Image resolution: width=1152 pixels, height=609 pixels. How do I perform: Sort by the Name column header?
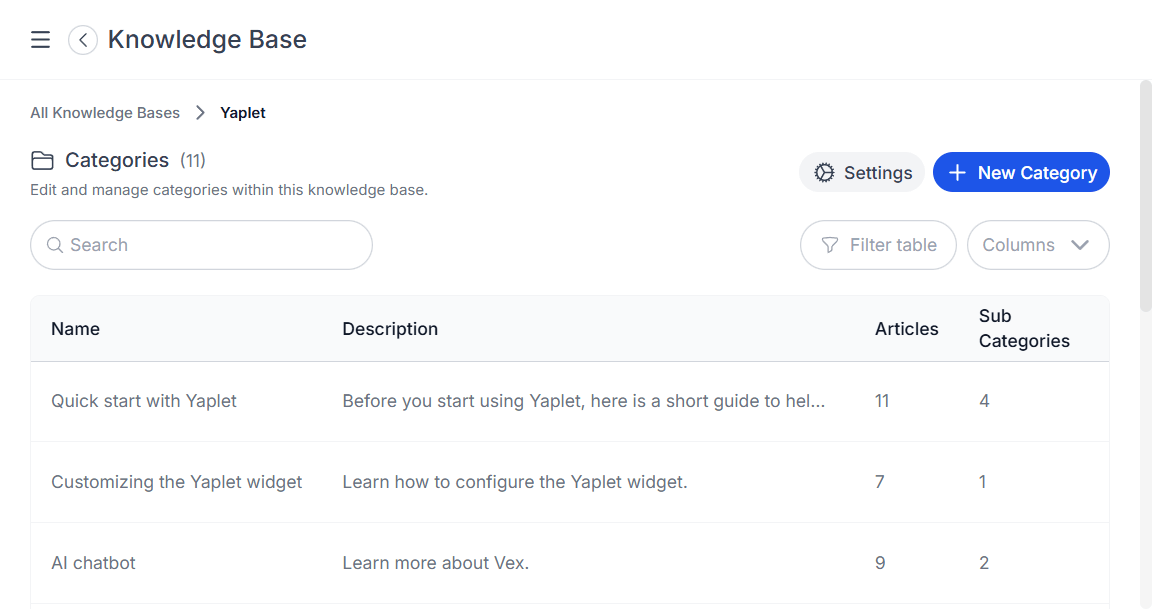[76, 329]
